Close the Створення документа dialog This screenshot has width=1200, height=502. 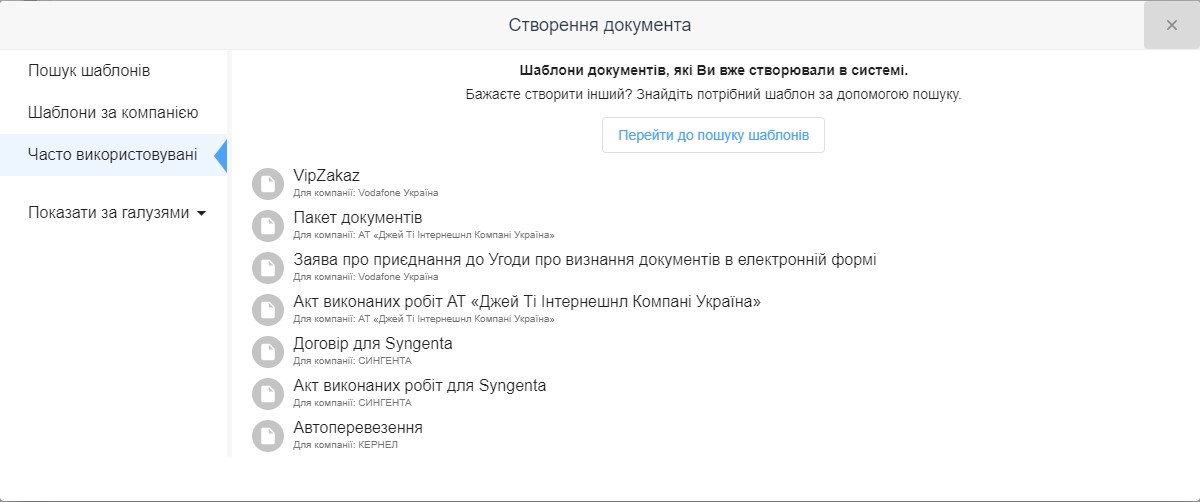(1171, 25)
